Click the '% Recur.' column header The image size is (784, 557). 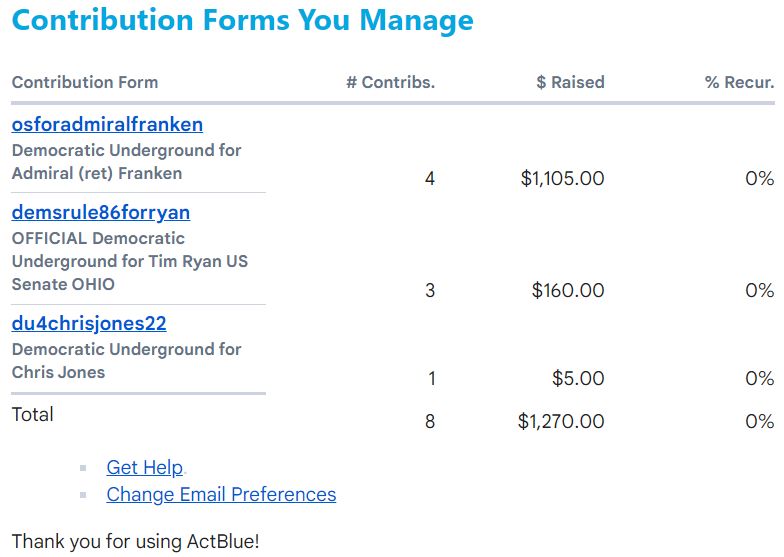coord(739,82)
